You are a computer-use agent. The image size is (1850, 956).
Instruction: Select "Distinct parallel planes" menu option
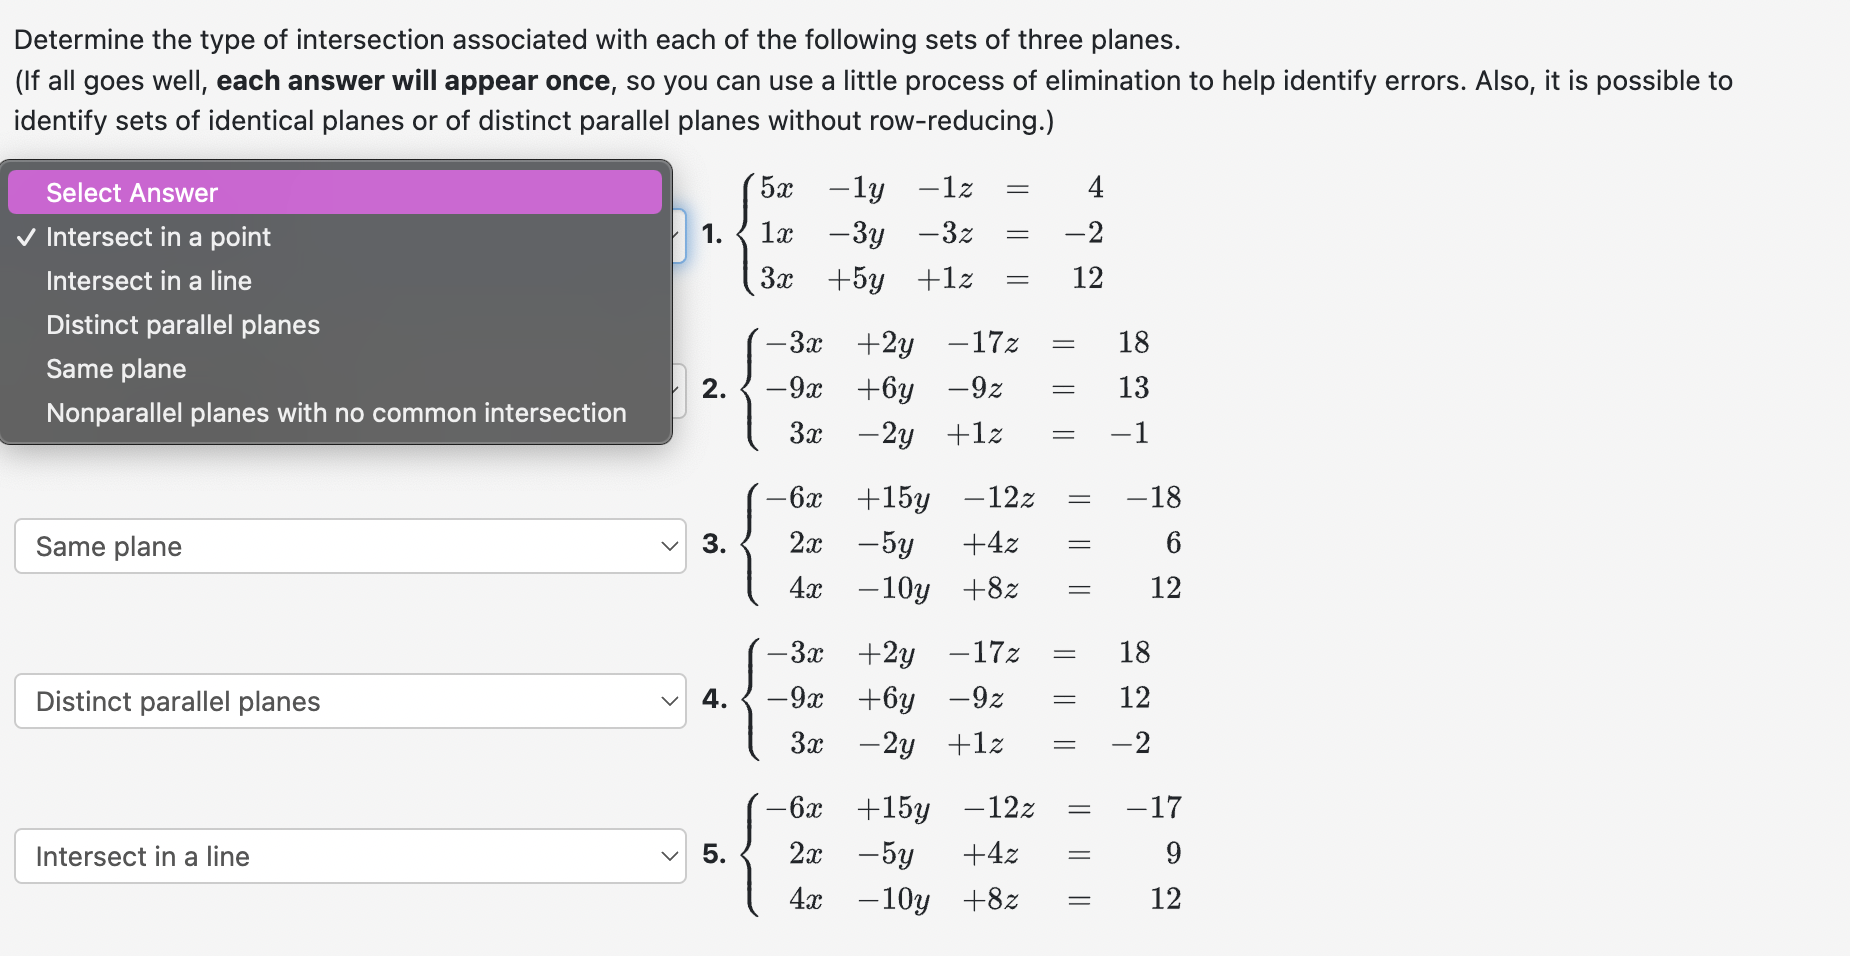coord(182,325)
